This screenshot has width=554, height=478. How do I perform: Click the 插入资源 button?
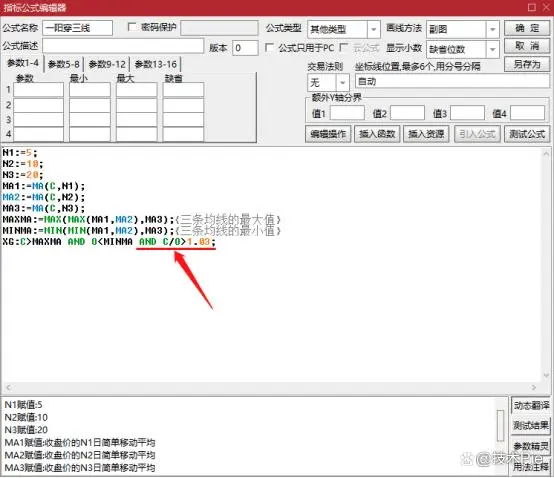pos(426,134)
